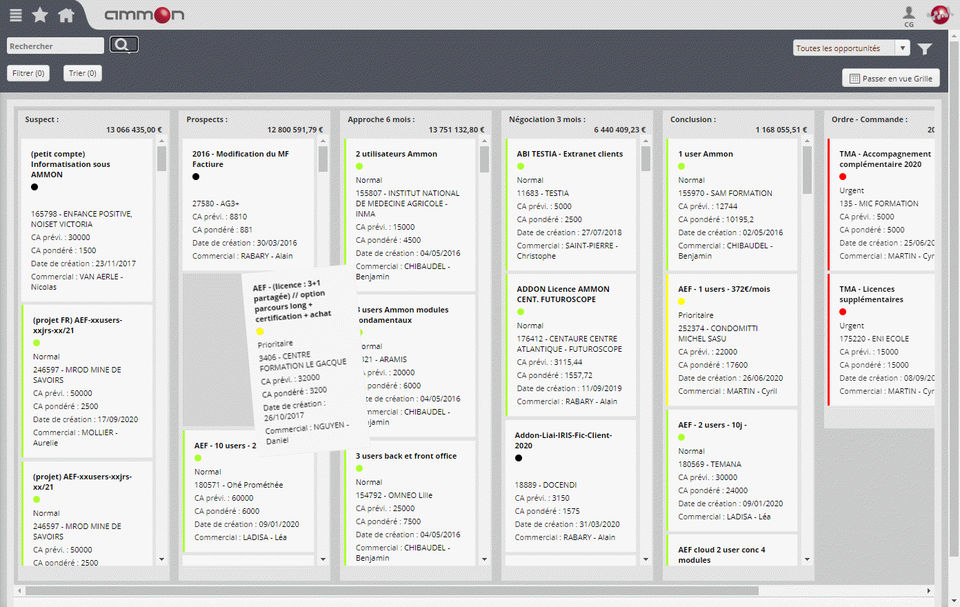The image size is (960, 607).
Task: Click green dot on 3 users back et front office
Action: click(x=359, y=468)
